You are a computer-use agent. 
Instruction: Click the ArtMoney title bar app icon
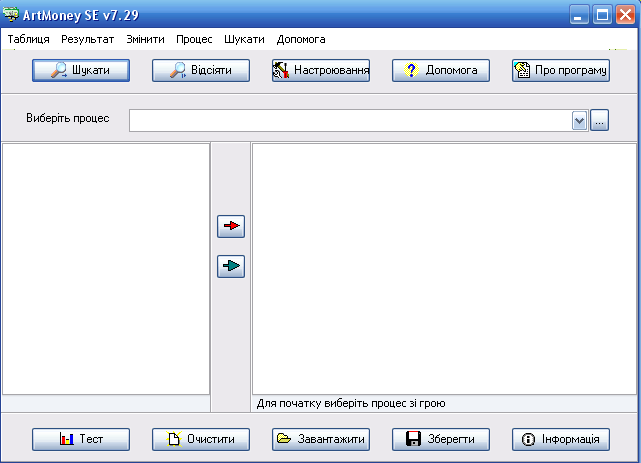[x=11, y=15]
